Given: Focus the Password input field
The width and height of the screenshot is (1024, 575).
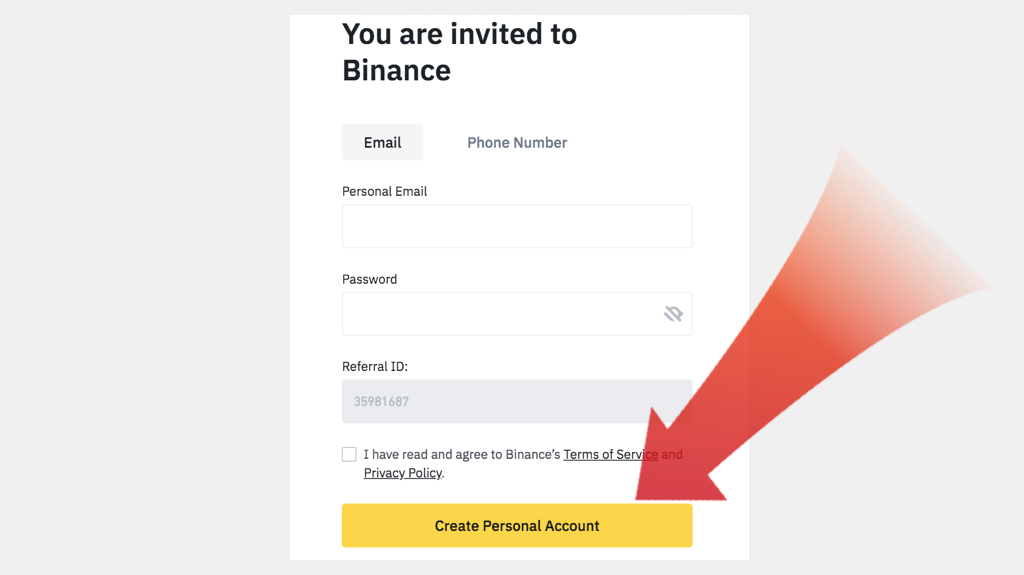Looking at the screenshot, I should (x=500, y=314).
